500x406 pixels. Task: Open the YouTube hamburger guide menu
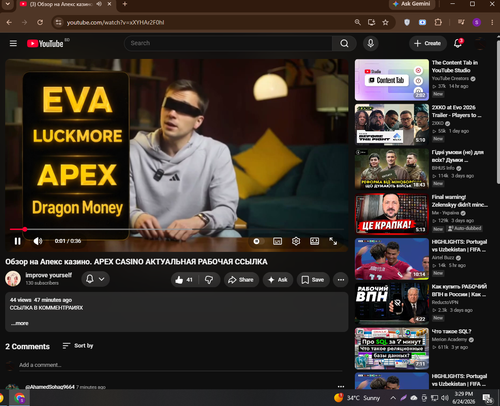13,43
